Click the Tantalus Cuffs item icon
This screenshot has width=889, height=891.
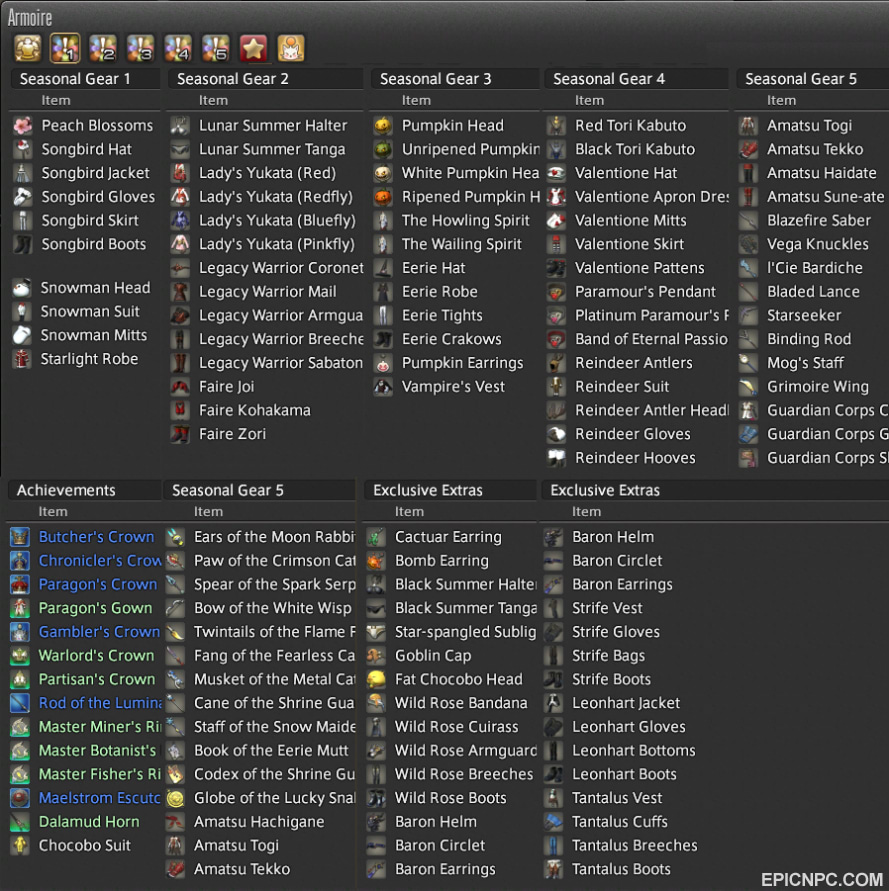coord(554,822)
